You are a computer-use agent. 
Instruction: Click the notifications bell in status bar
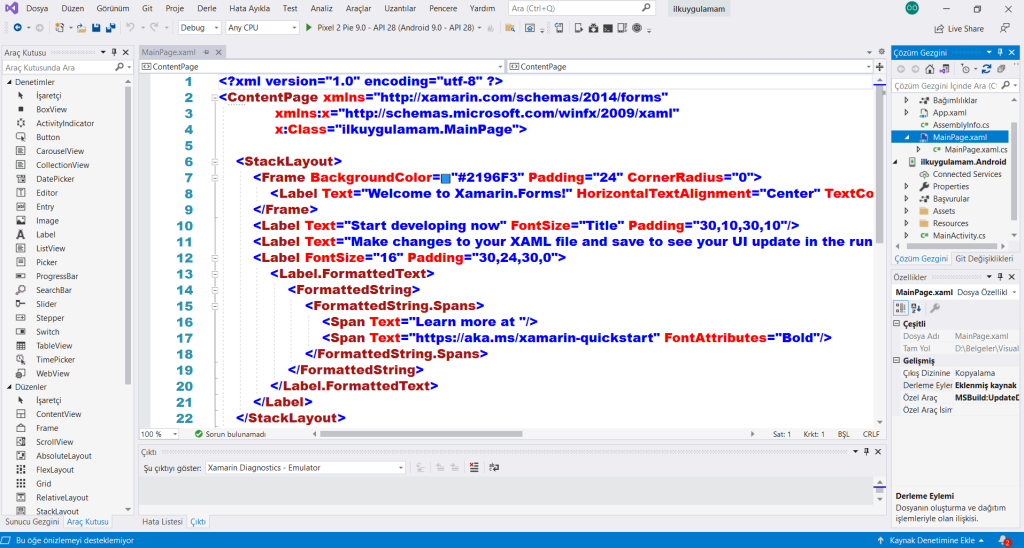[x=1004, y=540]
